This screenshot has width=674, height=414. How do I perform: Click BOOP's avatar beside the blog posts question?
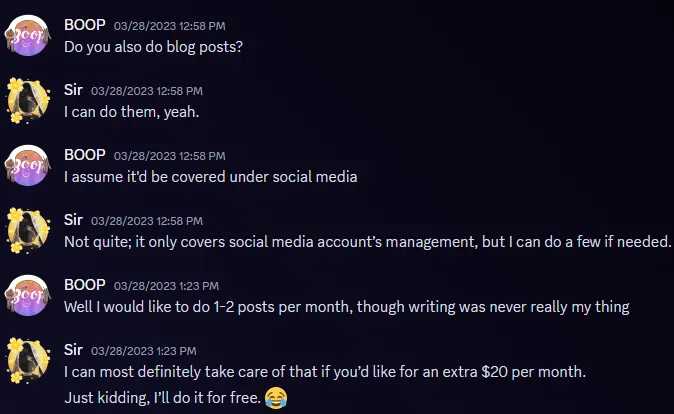tap(28, 35)
